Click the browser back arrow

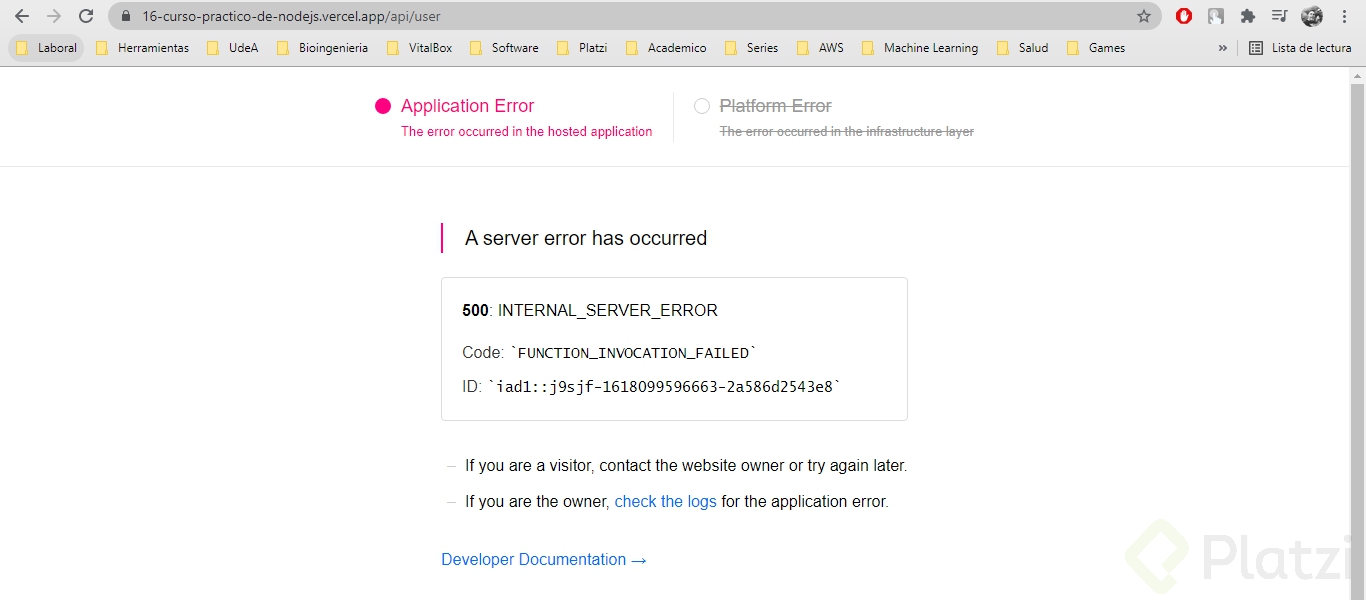[22, 16]
